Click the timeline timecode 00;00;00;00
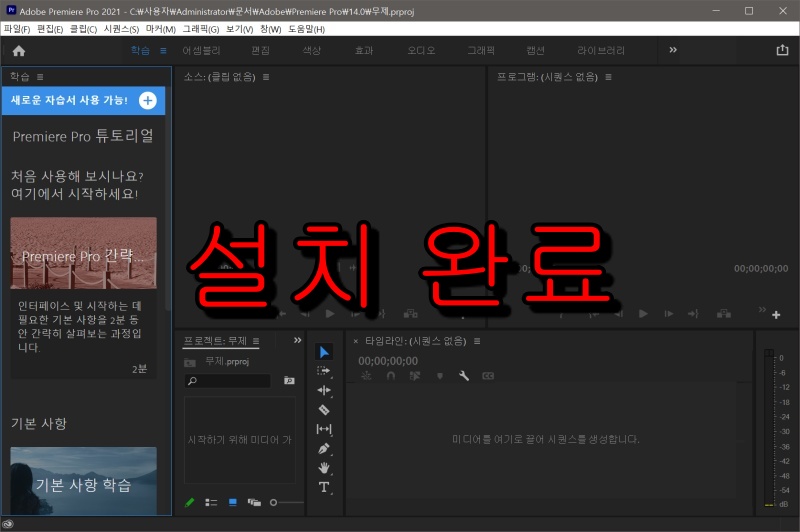800x532 pixels. point(388,361)
